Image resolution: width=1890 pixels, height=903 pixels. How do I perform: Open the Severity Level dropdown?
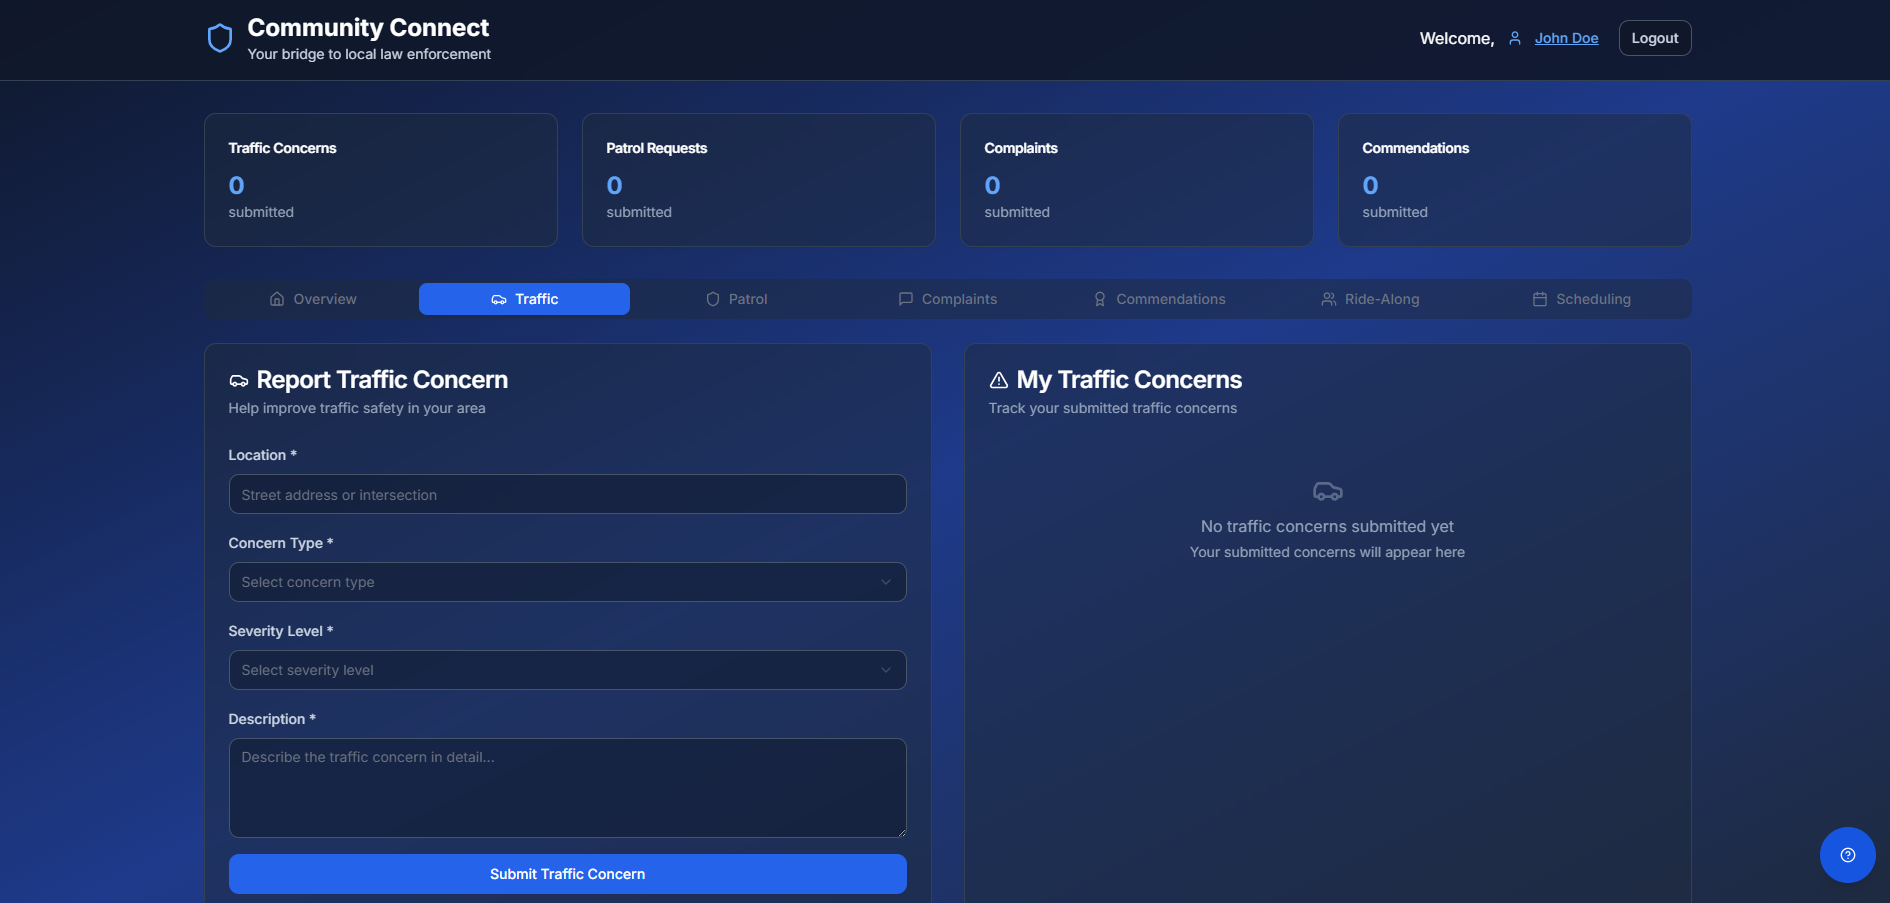pyautogui.click(x=567, y=670)
